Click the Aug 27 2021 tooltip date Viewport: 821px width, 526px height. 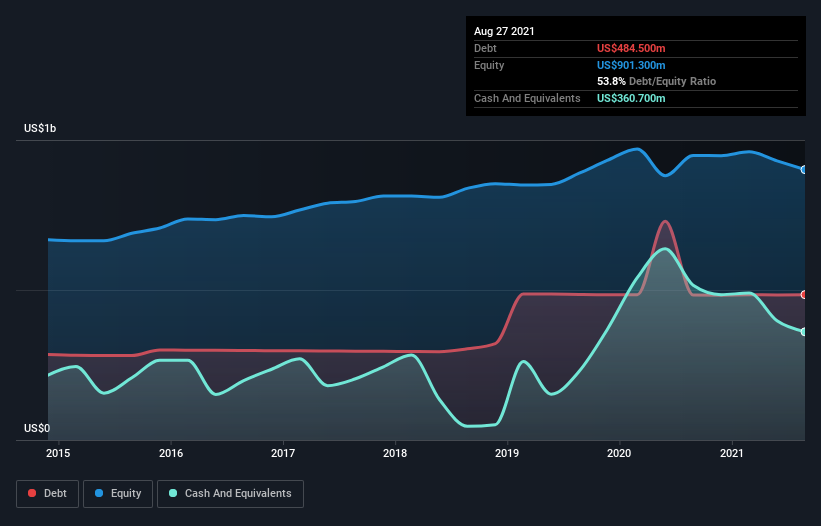504,31
